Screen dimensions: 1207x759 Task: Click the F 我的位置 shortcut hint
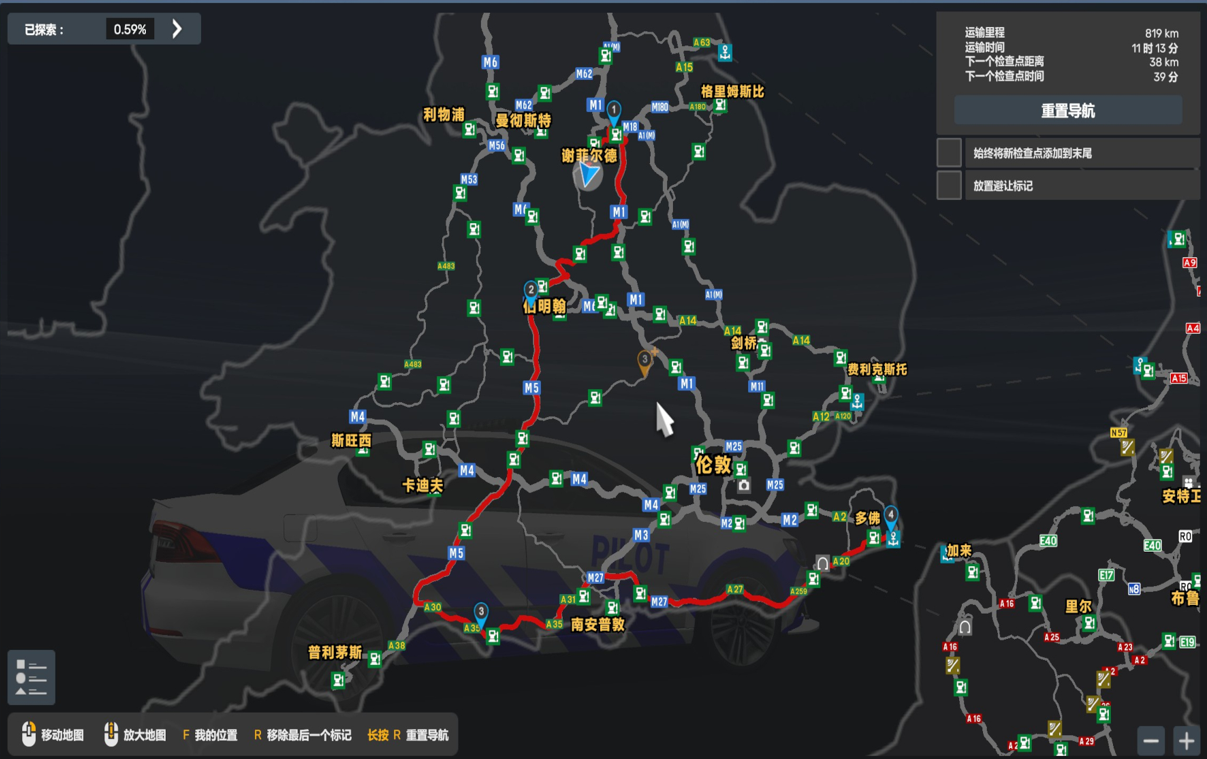[210, 735]
